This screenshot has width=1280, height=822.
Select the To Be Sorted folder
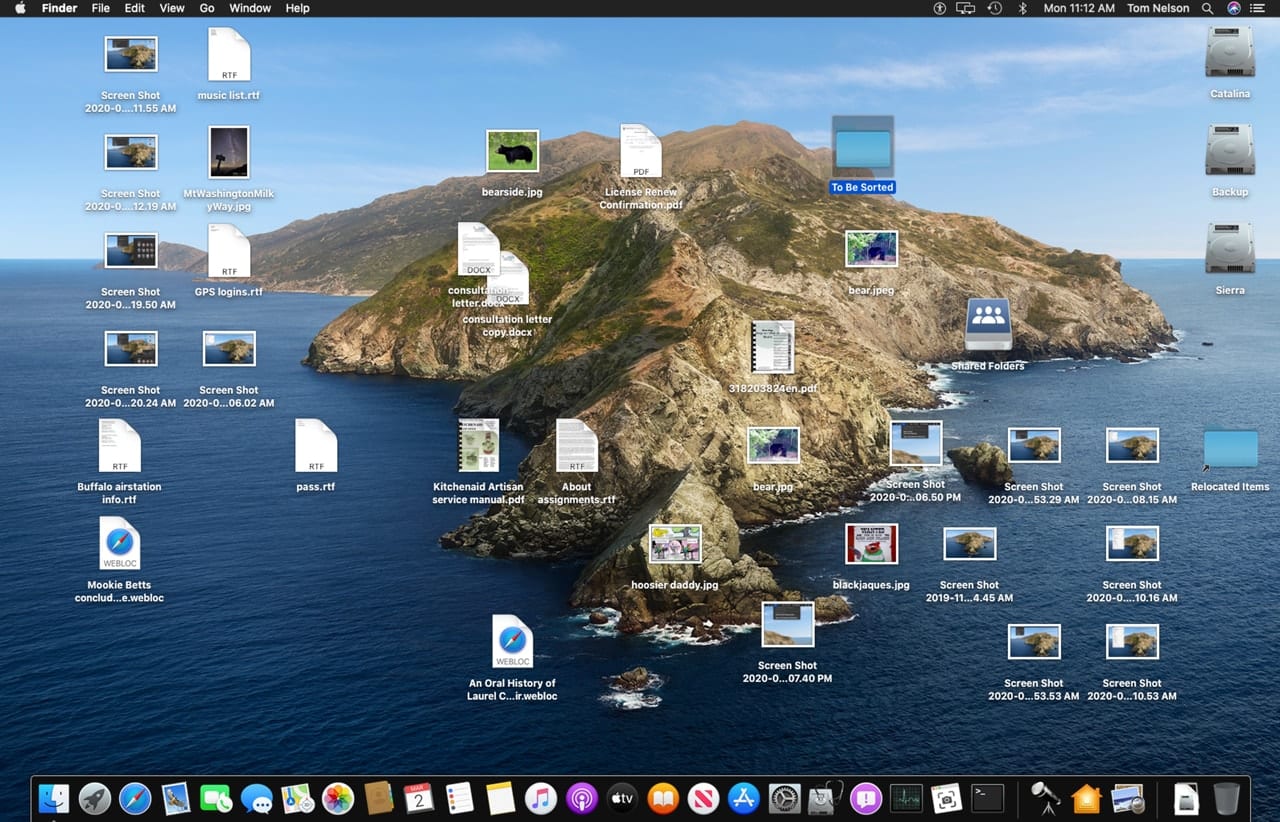coord(862,150)
